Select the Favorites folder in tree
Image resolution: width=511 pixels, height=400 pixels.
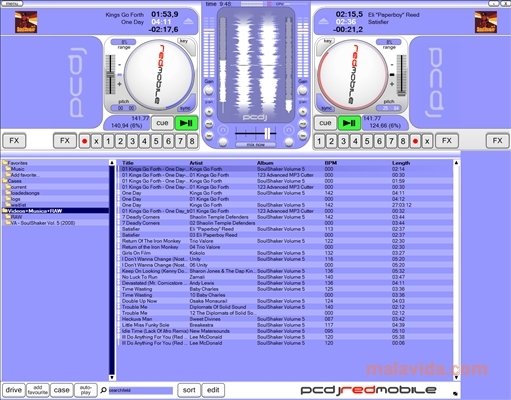(x=18, y=163)
